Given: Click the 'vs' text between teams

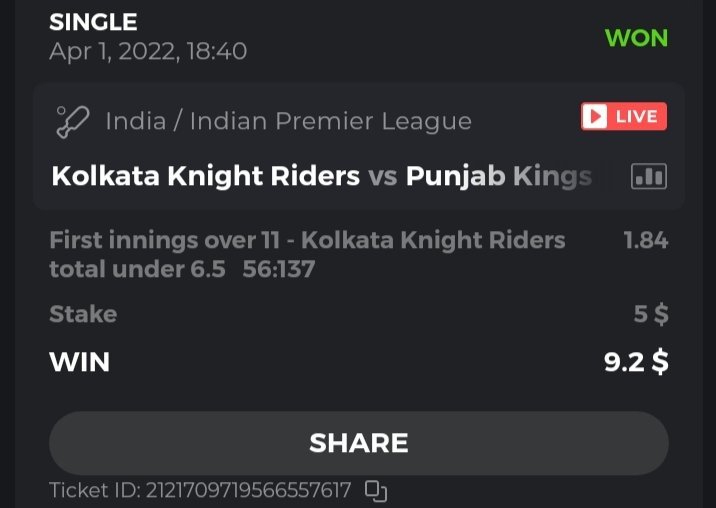Looking at the screenshot, I should (382, 177).
